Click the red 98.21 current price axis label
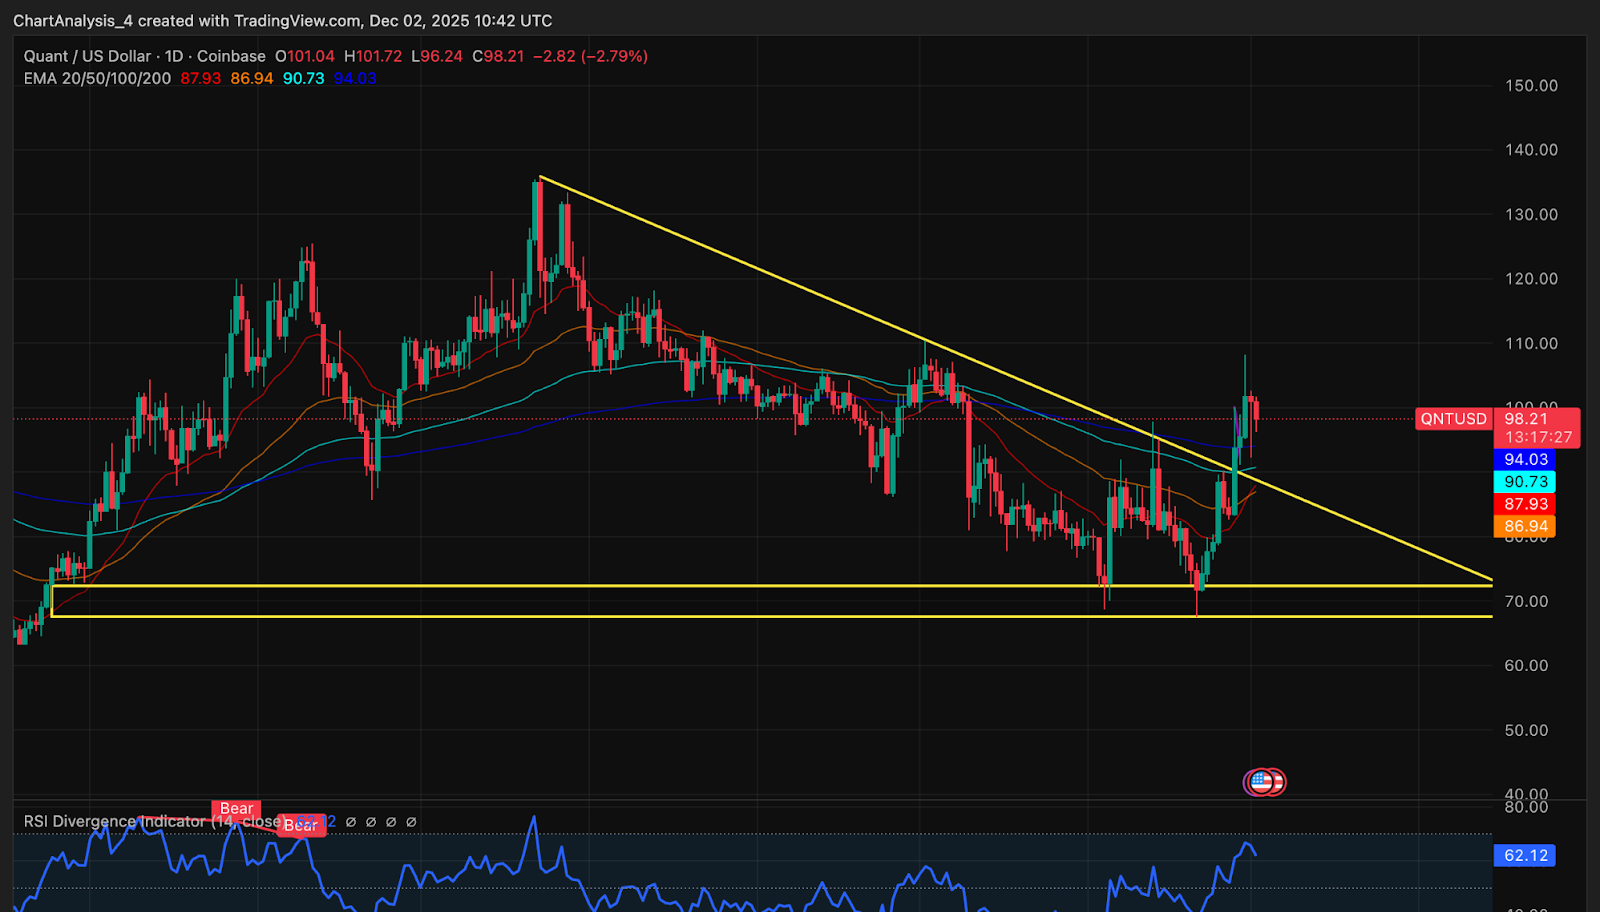This screenshot has width=1600, height=912. click(x=1526, y=419)
